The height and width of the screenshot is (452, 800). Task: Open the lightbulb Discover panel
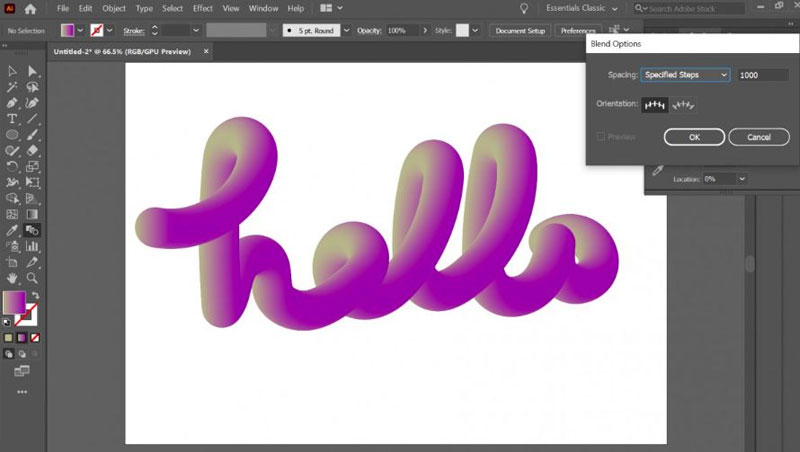[523, 8]
